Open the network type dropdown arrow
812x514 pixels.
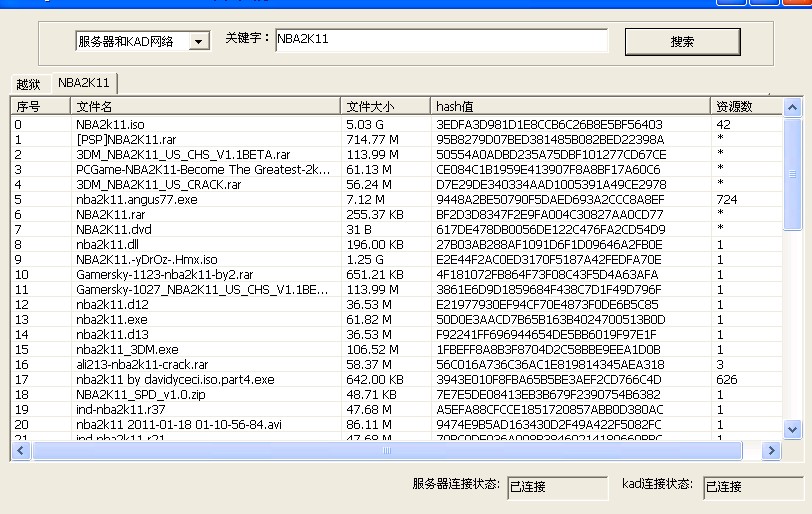[199, 41]
